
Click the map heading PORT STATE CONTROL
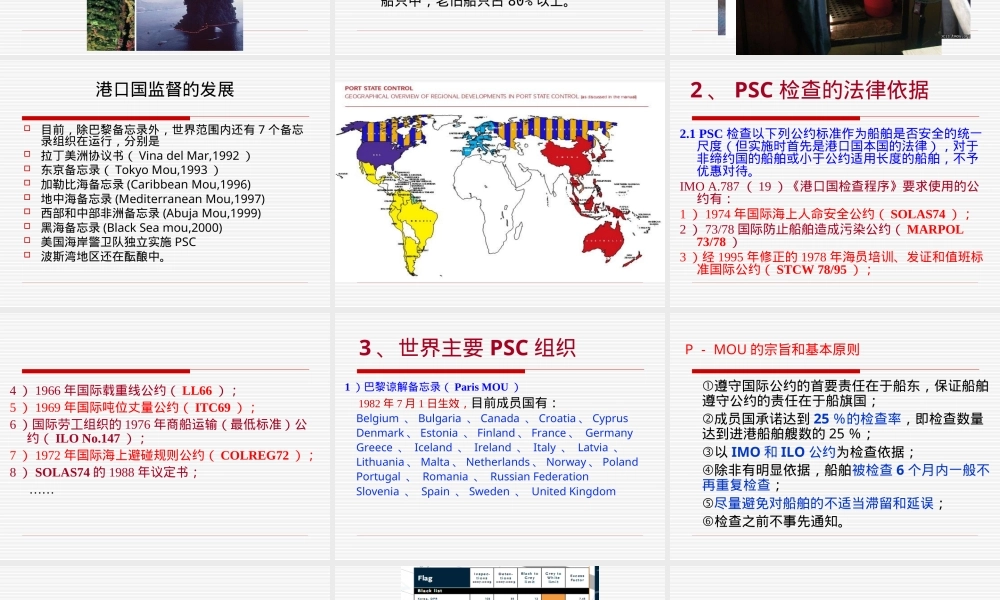point(379,88)
